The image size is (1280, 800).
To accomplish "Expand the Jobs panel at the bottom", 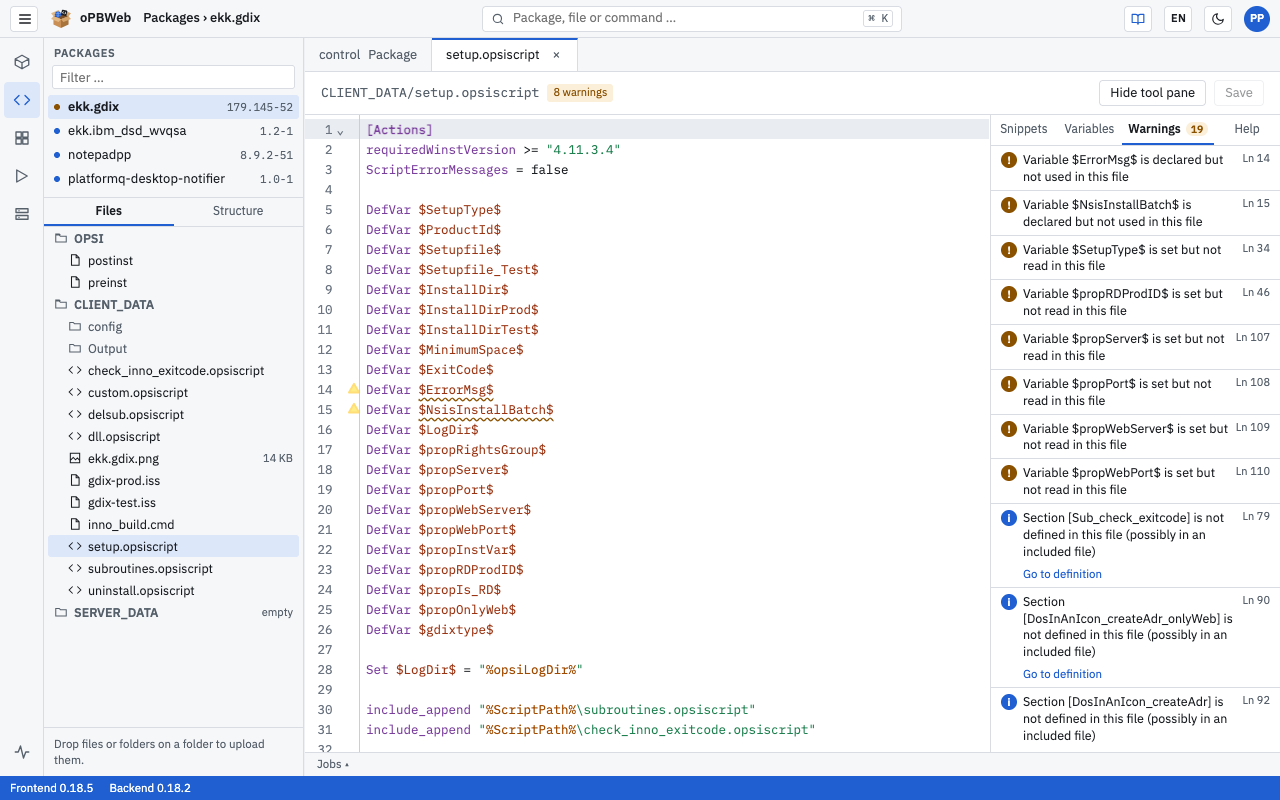I will click(x=333, y=764).
